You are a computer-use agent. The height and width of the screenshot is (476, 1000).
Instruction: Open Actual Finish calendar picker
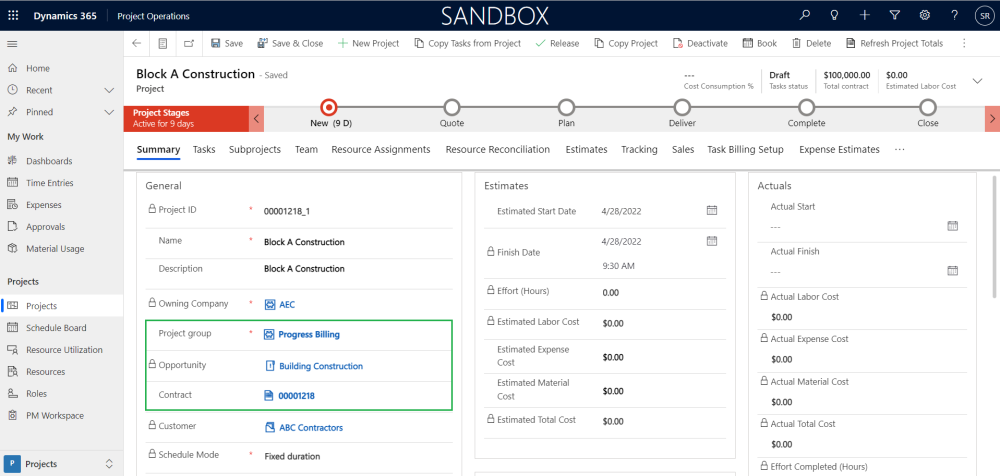pos(953,271)
